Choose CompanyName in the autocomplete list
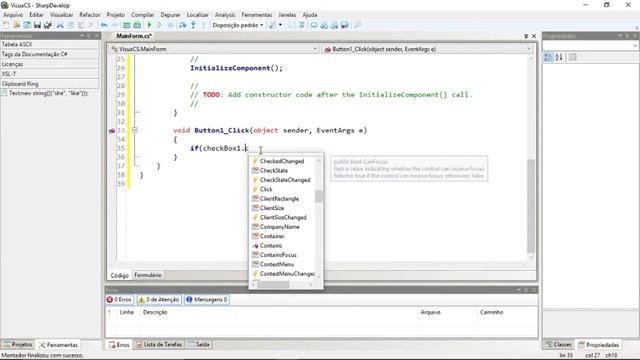This screenshot has width=640, height=360. point(280,227)
